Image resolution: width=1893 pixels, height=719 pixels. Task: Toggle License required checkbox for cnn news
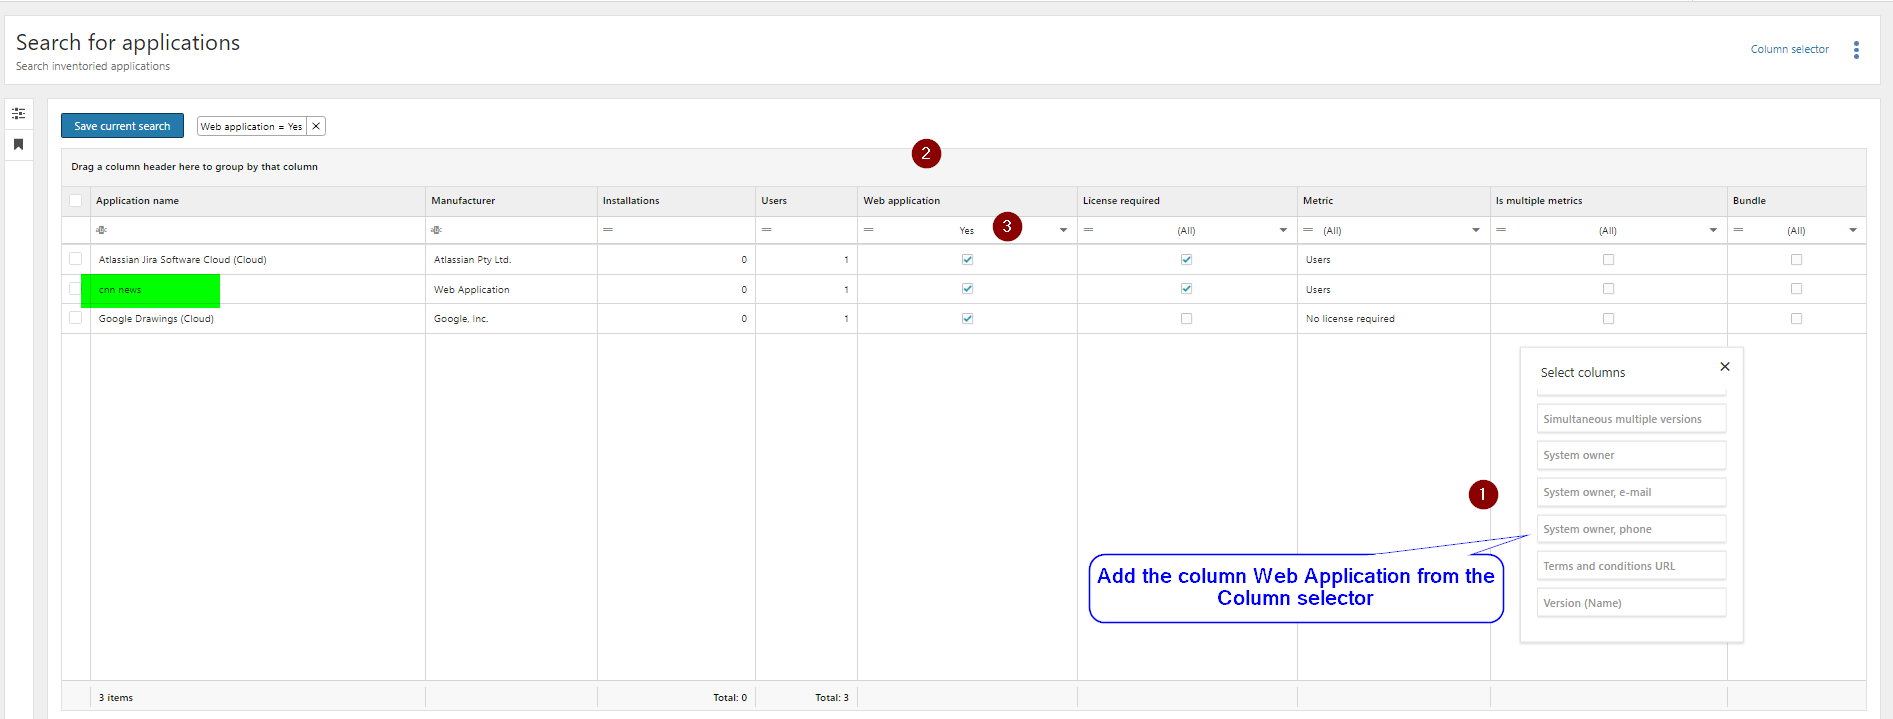click(x=1186, y=289)
